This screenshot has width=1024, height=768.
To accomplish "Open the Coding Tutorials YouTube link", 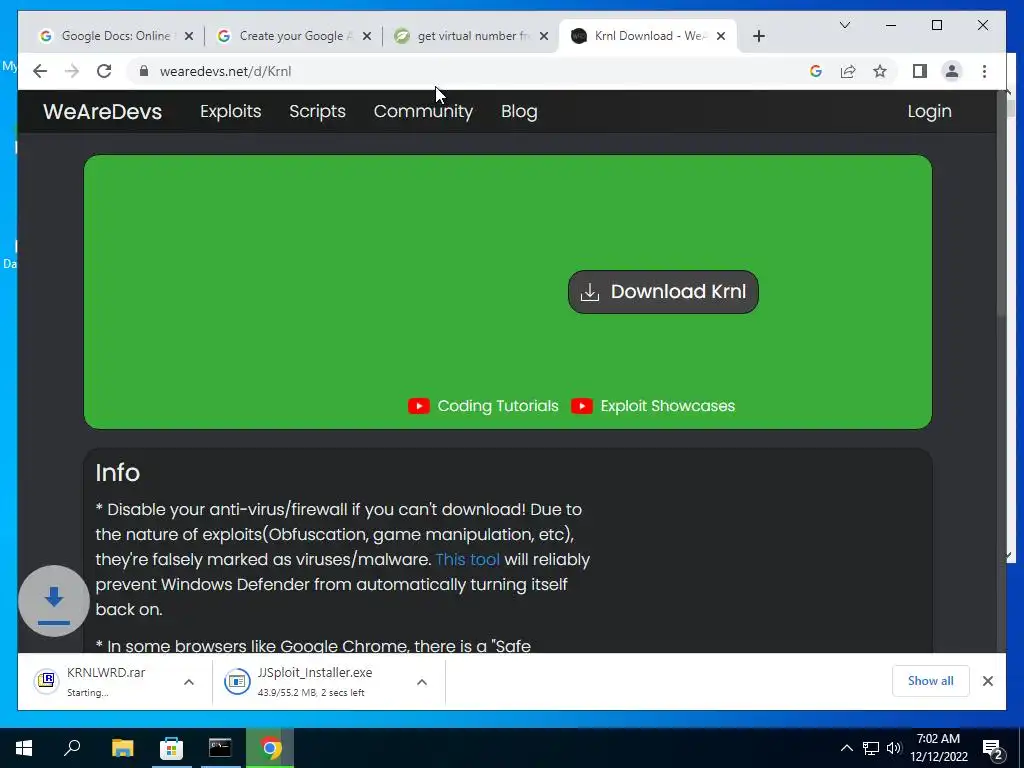I will 483,406.
